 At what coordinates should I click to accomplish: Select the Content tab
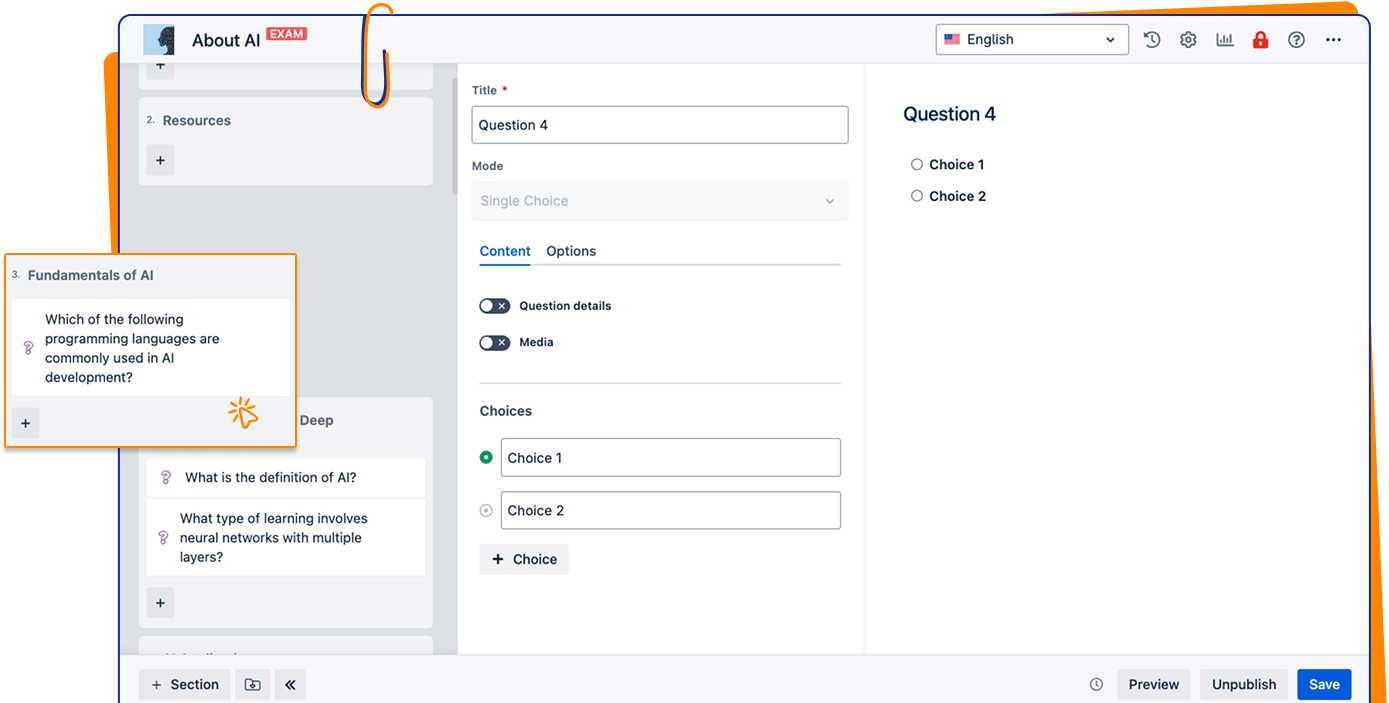pos(505,251)
